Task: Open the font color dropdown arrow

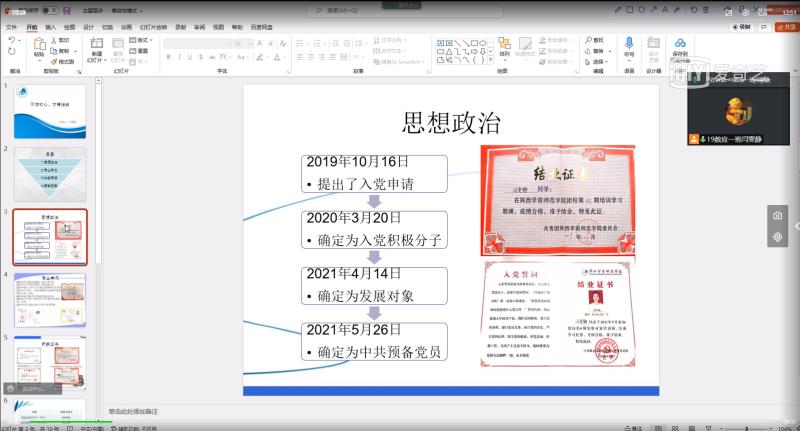Action: 284,57
